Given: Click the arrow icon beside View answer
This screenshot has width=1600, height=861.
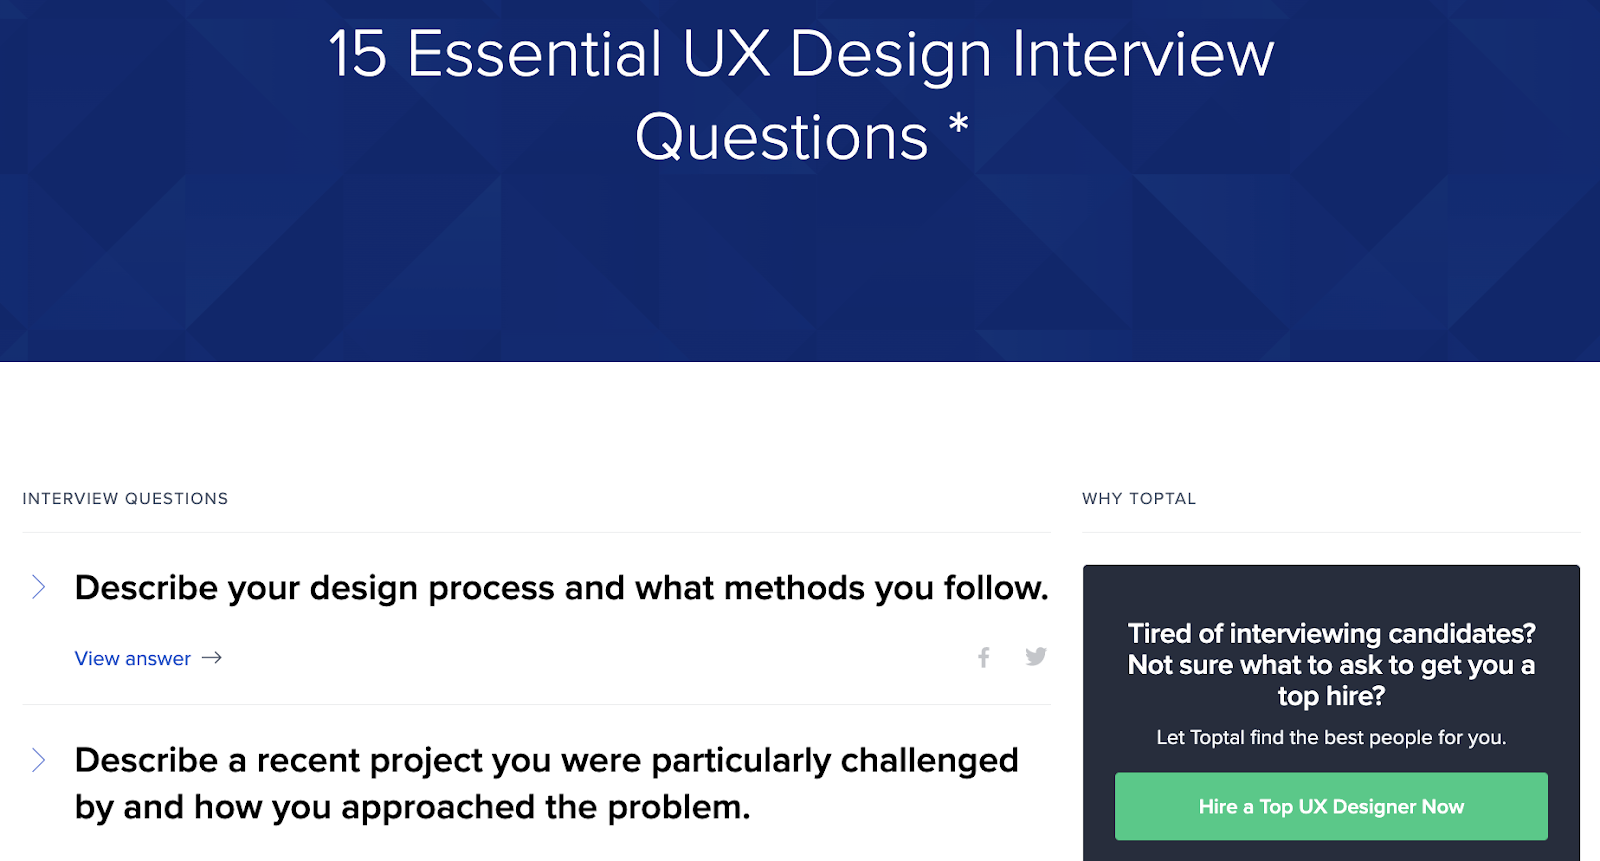Looking at the screenshot, I should [212, 658].
